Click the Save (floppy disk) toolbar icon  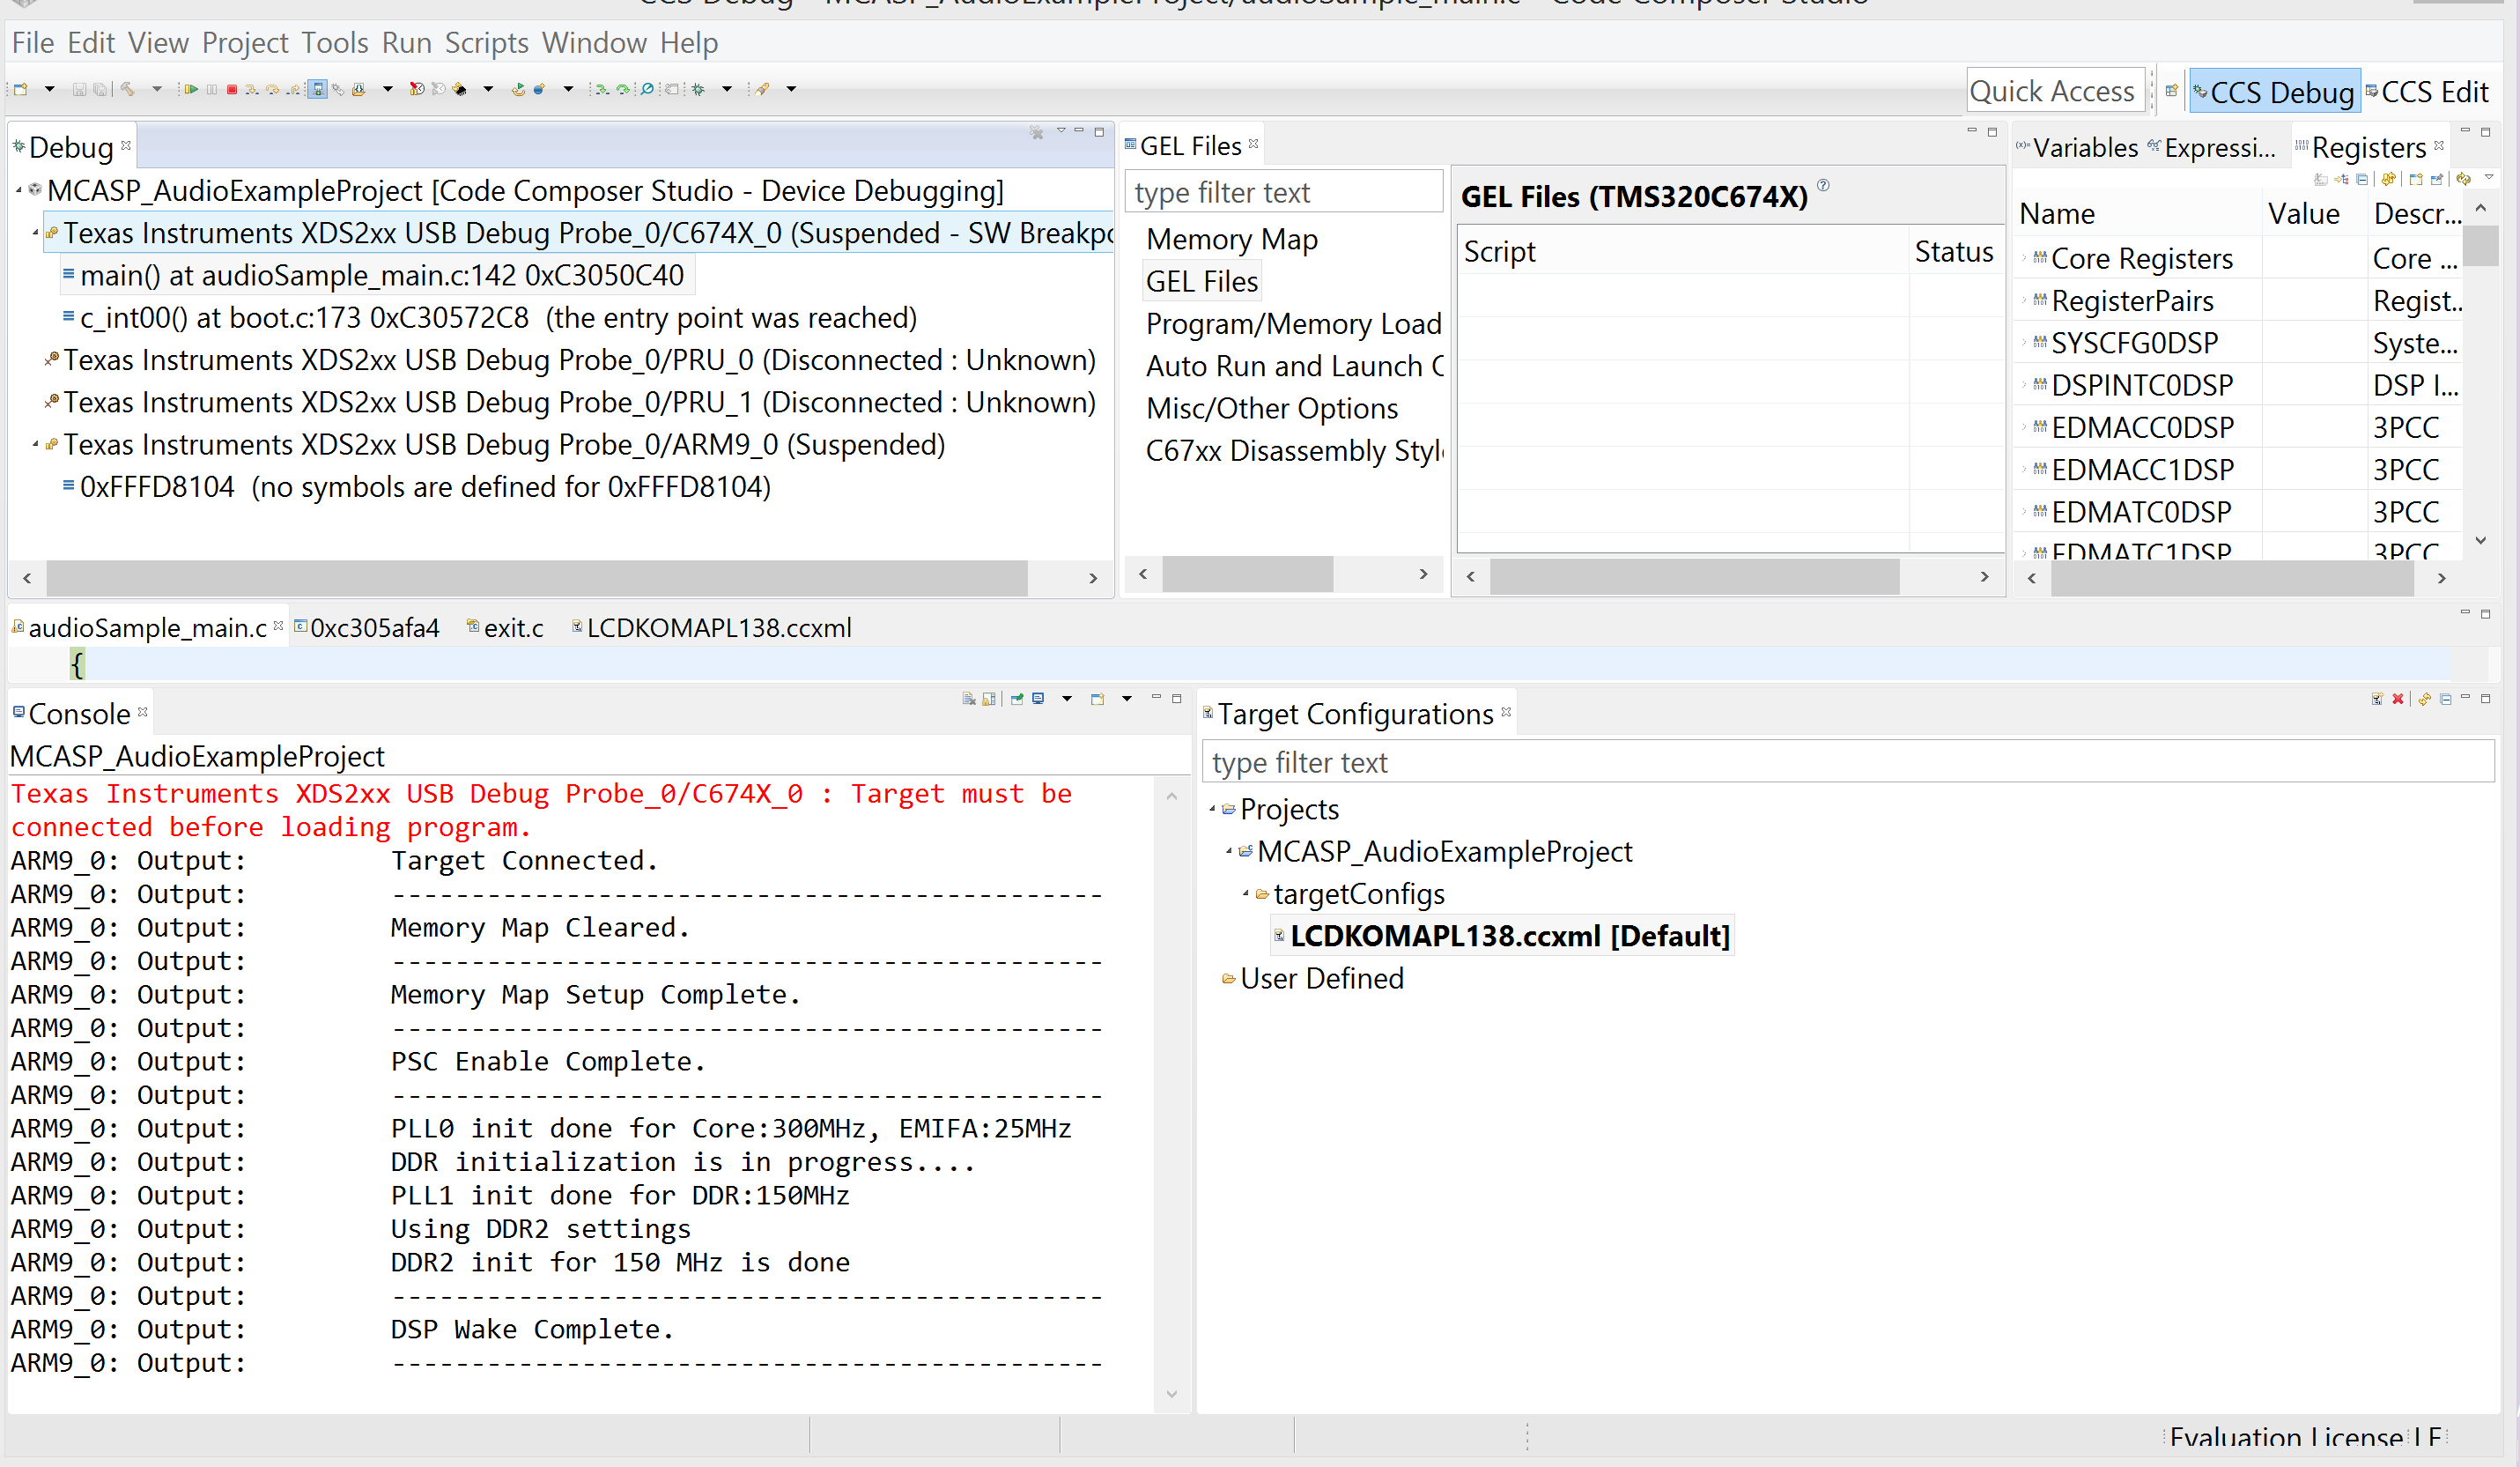coord(79,89)
